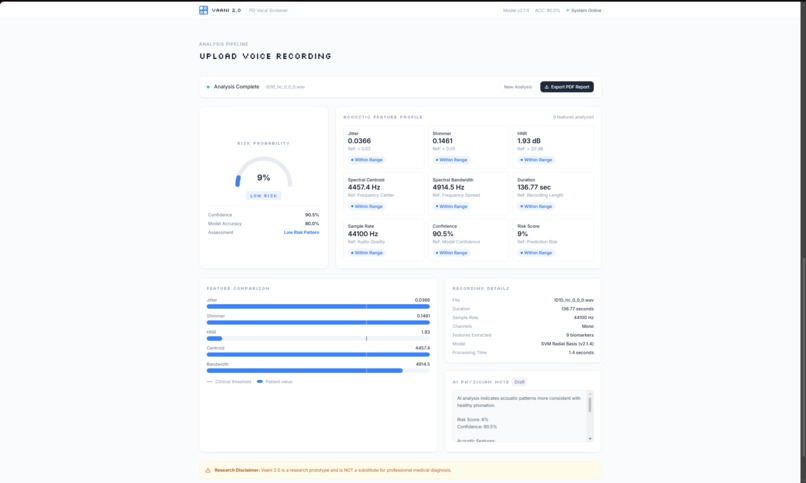Click the HNR comparison bar
Viewport: 806px width, 483px height.
pyautogui.click(x=318, y=339)
